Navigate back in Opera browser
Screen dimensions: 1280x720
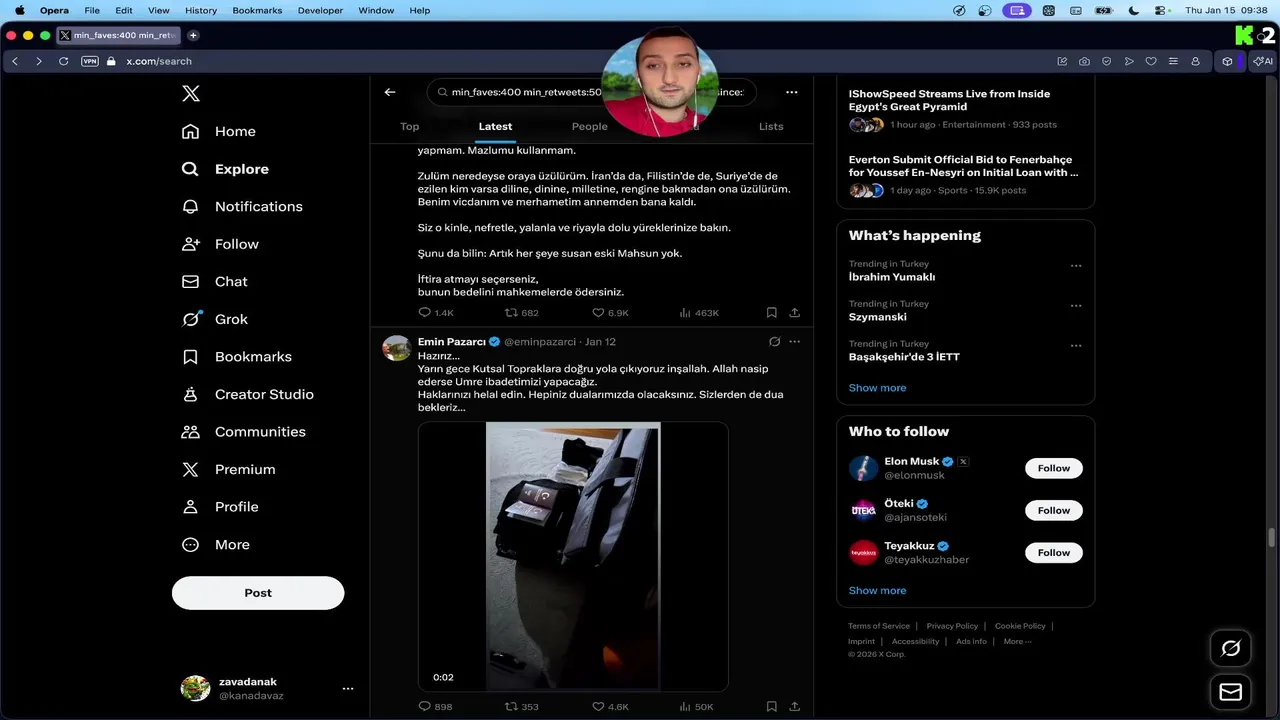pos(15,61)
